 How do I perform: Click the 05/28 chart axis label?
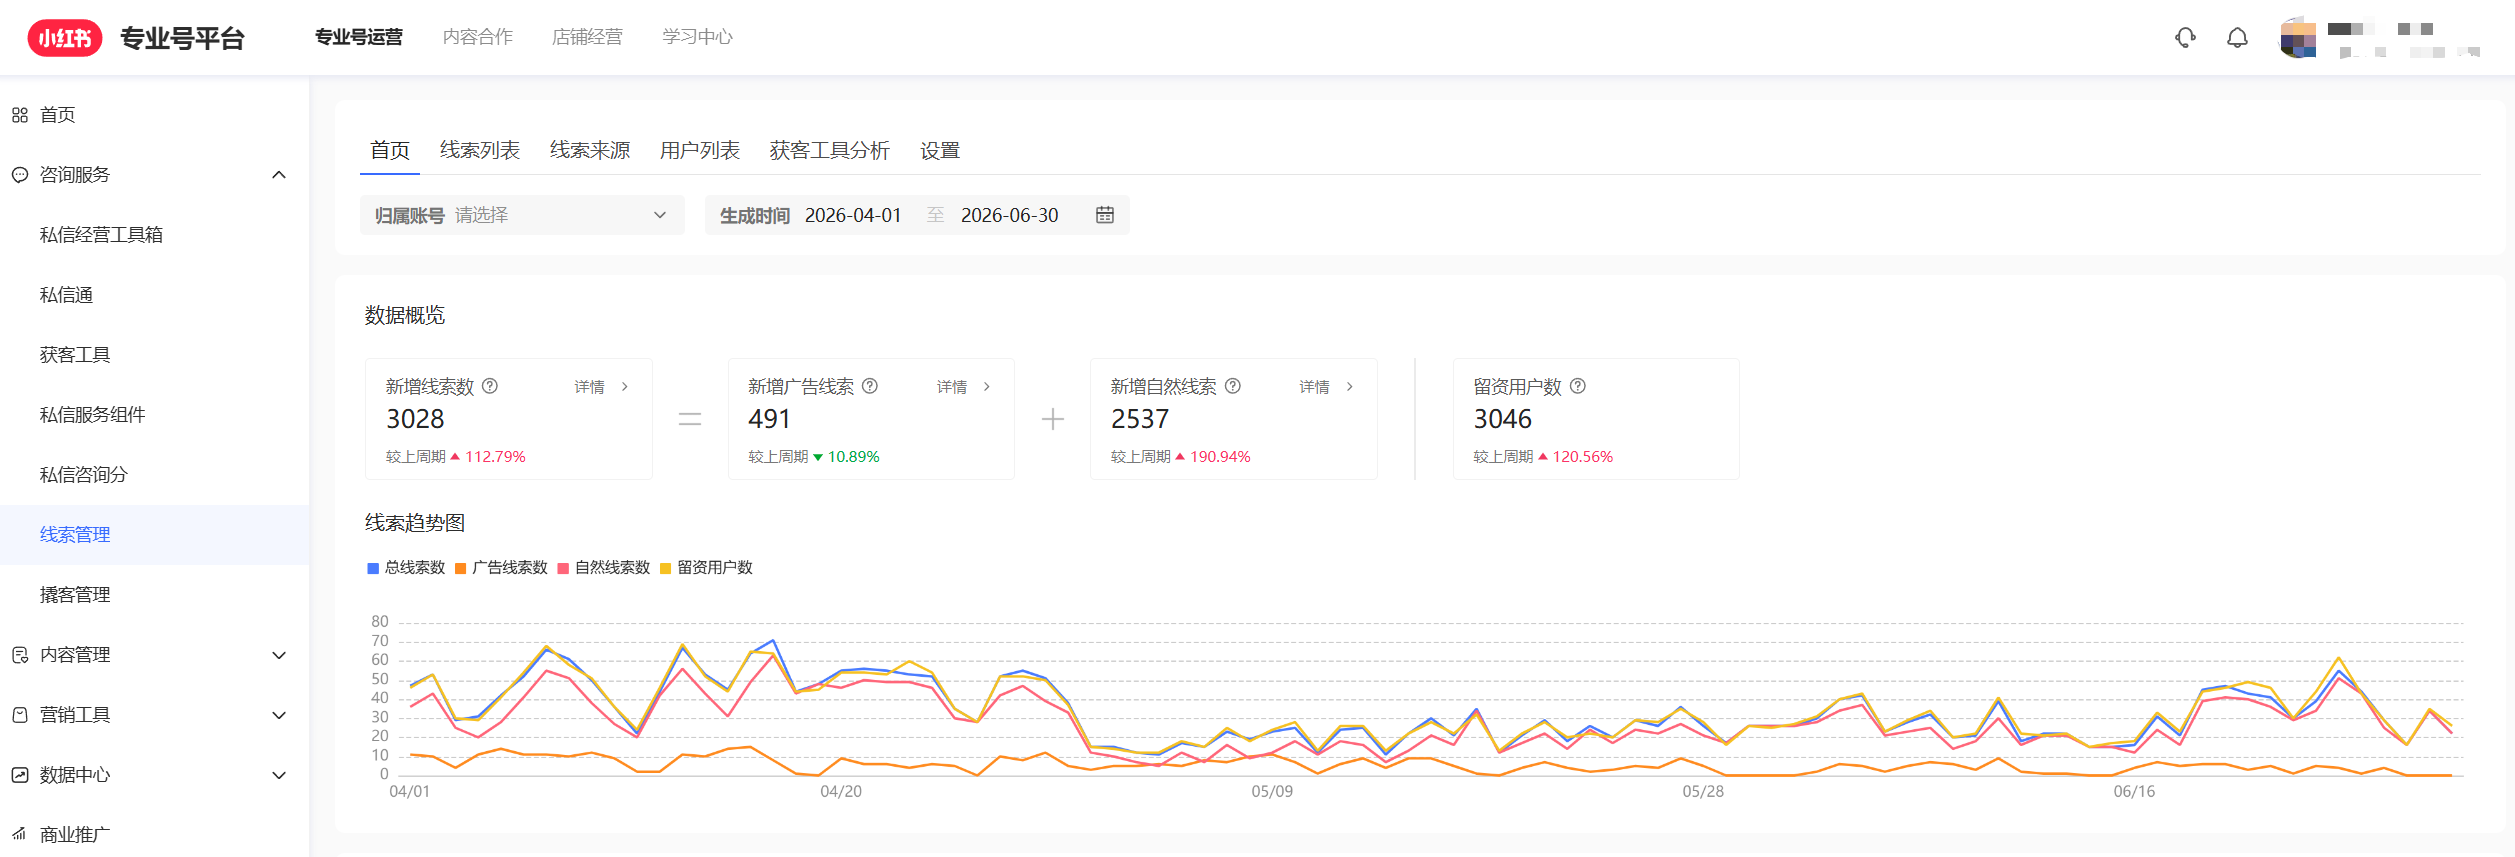[x=1703, y=791]
